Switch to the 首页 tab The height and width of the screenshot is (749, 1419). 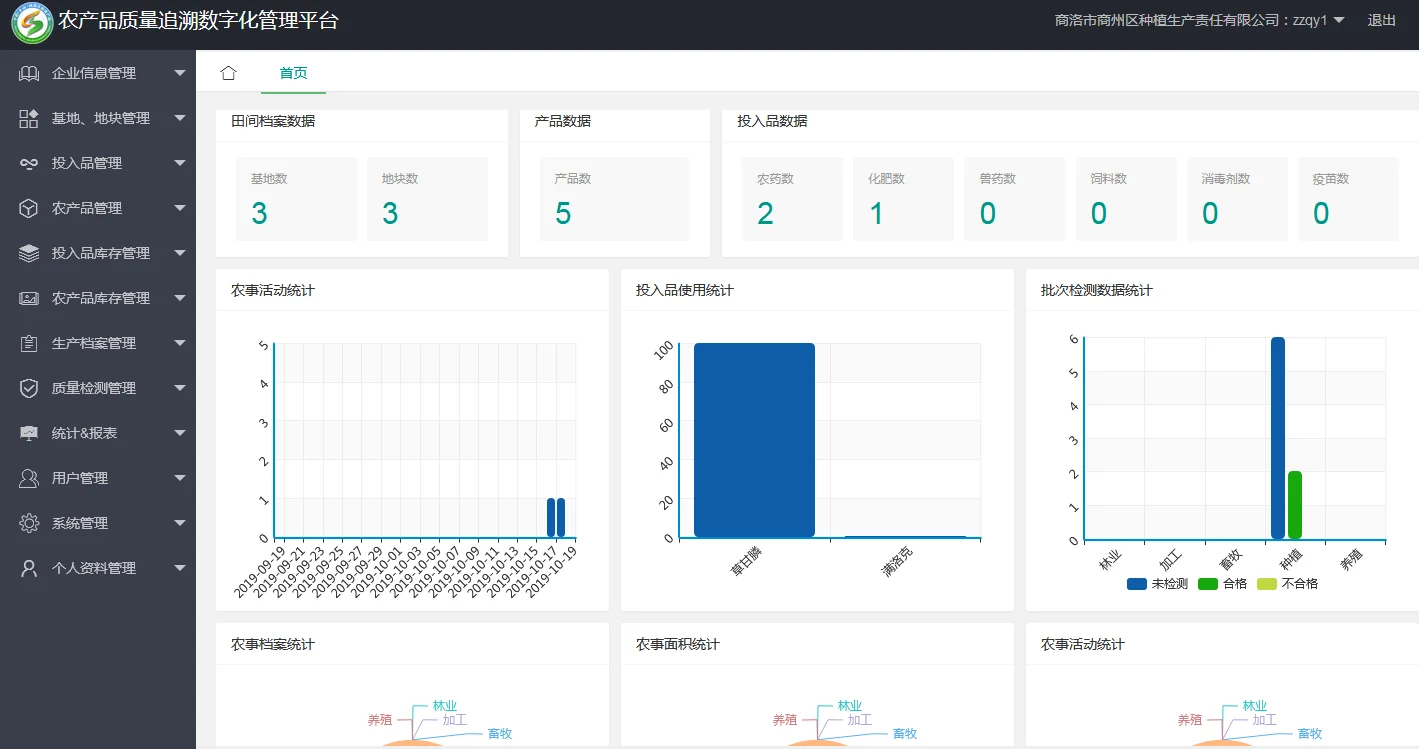coord(293,73)
